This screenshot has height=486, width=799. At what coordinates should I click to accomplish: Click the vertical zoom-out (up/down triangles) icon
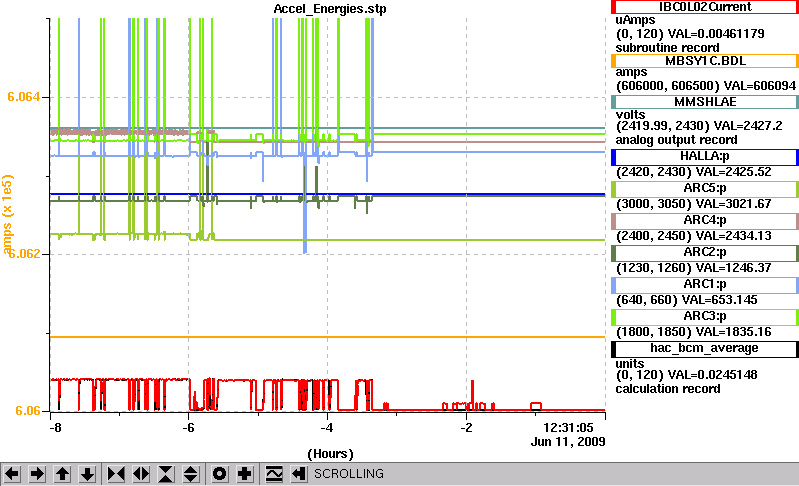[191, 474]
